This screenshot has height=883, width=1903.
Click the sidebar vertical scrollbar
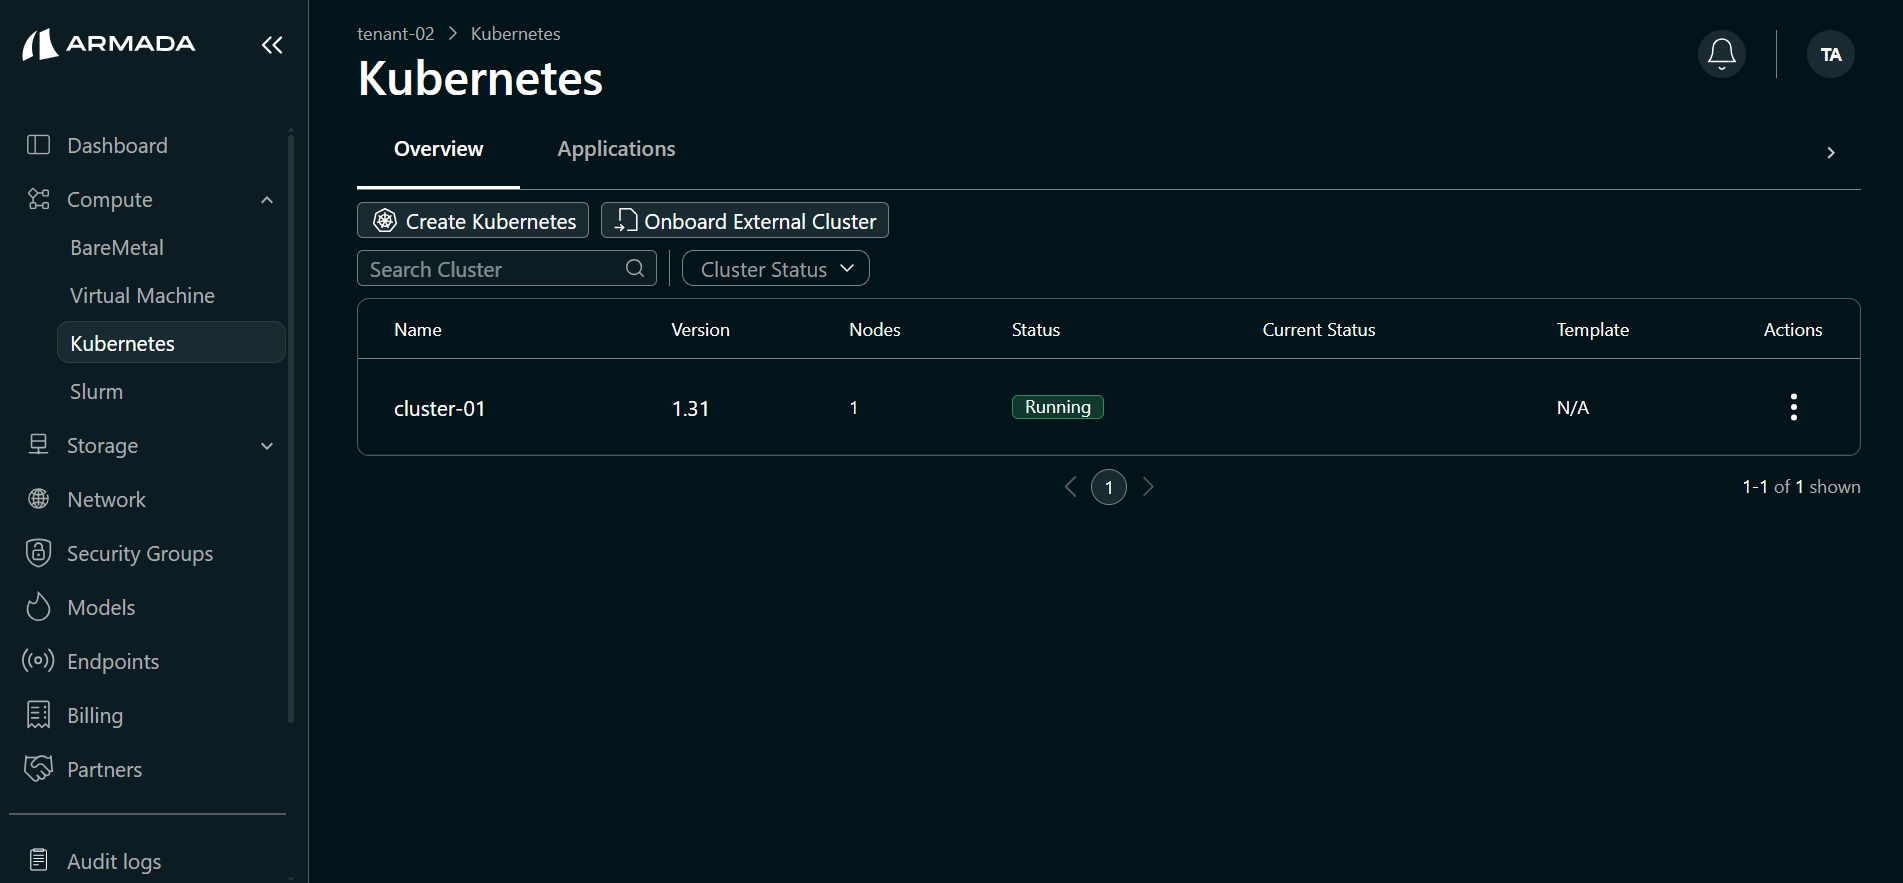coord(291,430)
